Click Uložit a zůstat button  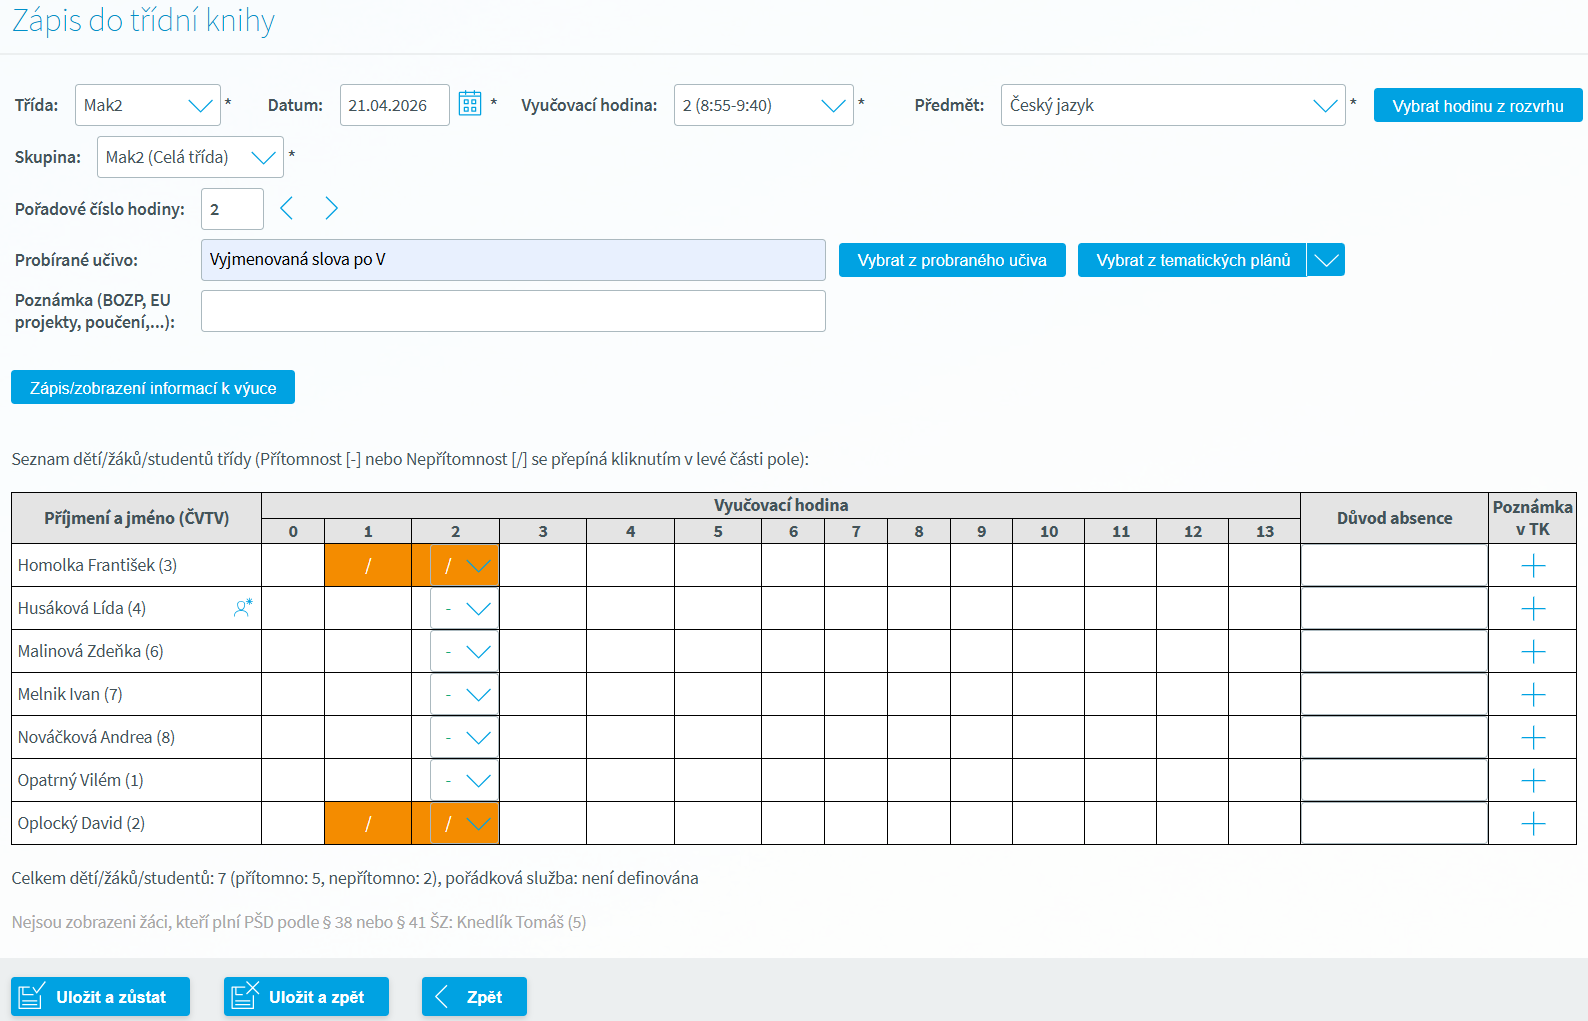tap(100, 996)
